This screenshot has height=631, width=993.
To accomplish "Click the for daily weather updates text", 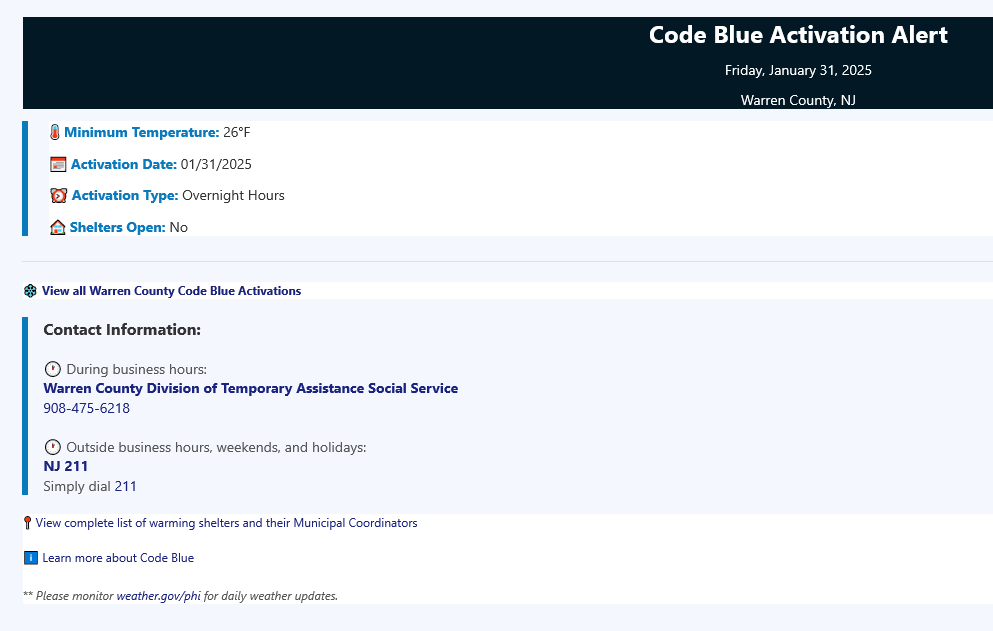I will point(270,596).
